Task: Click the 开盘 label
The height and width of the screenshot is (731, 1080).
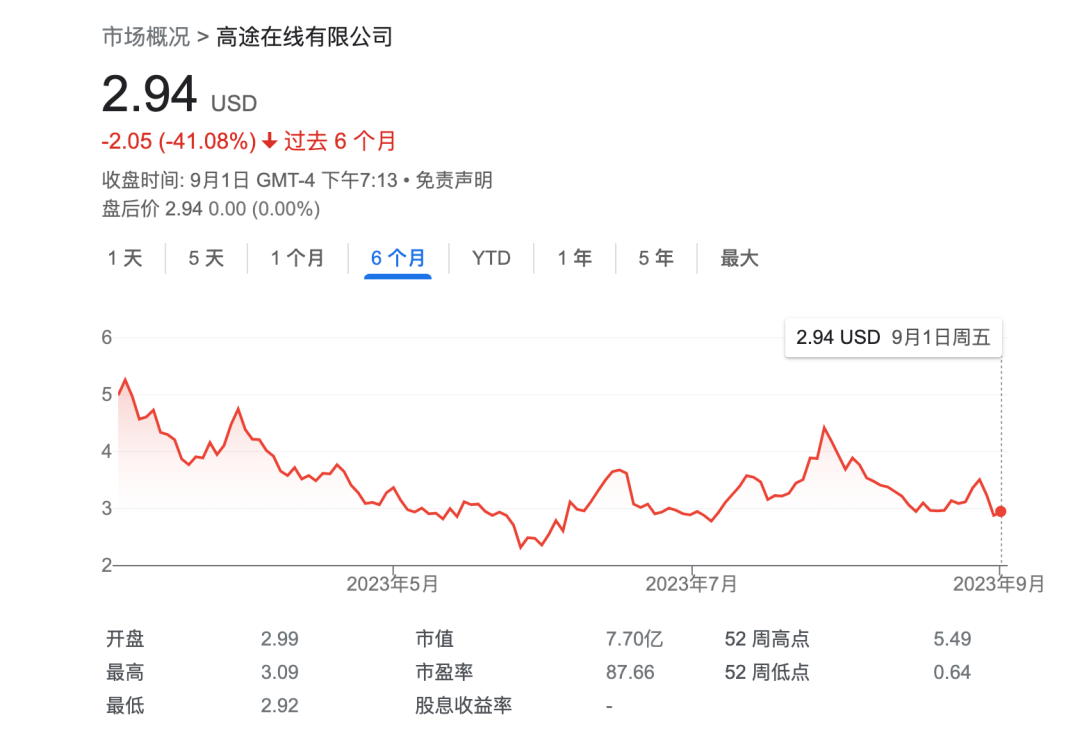Action: 125,639
